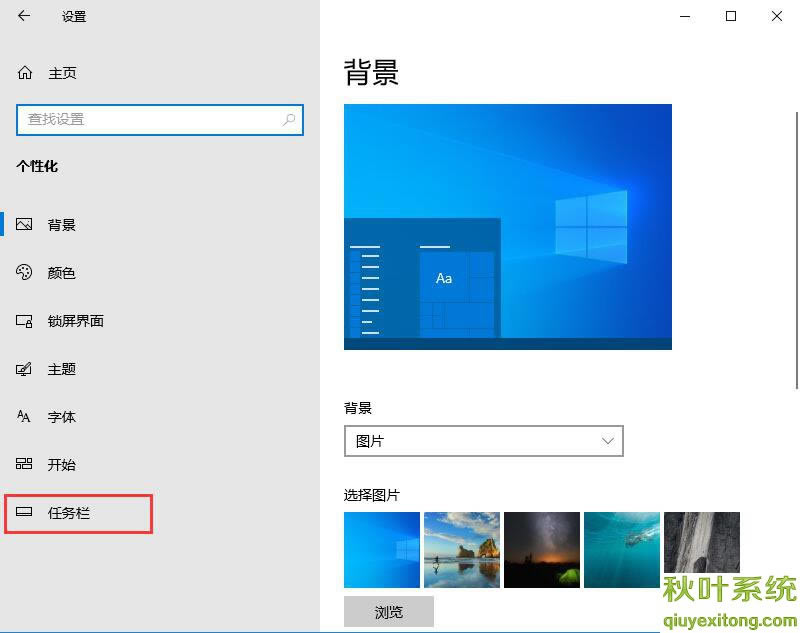Open the 主页 home icon
Screen dimensions: 800x633
(x=25, y=73)
